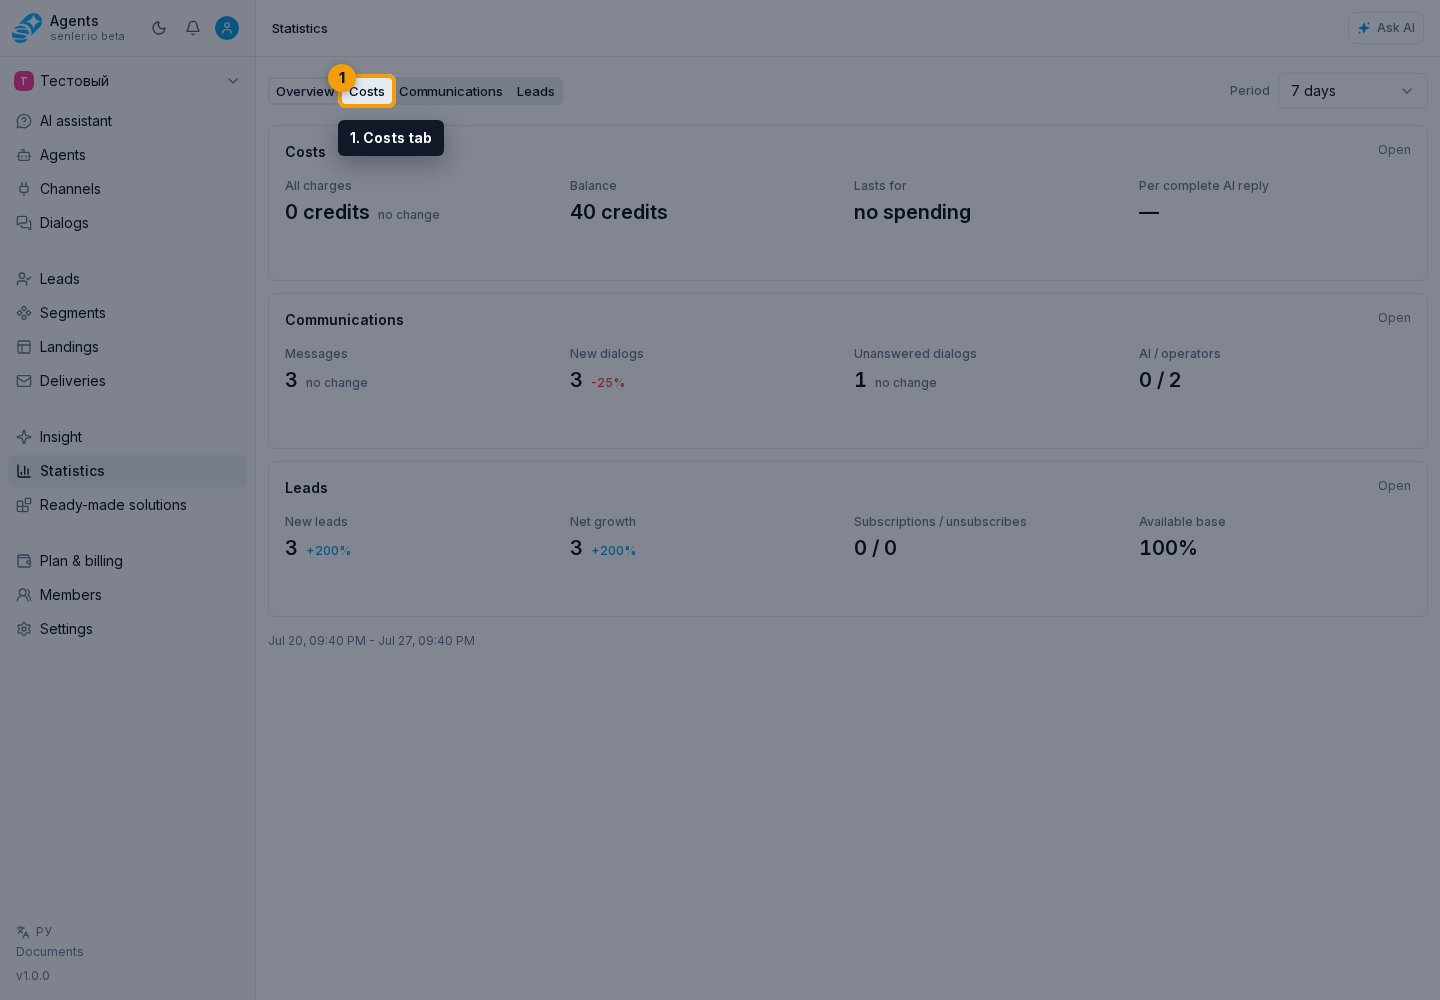This screenshot has height=1000, width=1440.
Task: Open user profile avatar
Action: (227, 28)
